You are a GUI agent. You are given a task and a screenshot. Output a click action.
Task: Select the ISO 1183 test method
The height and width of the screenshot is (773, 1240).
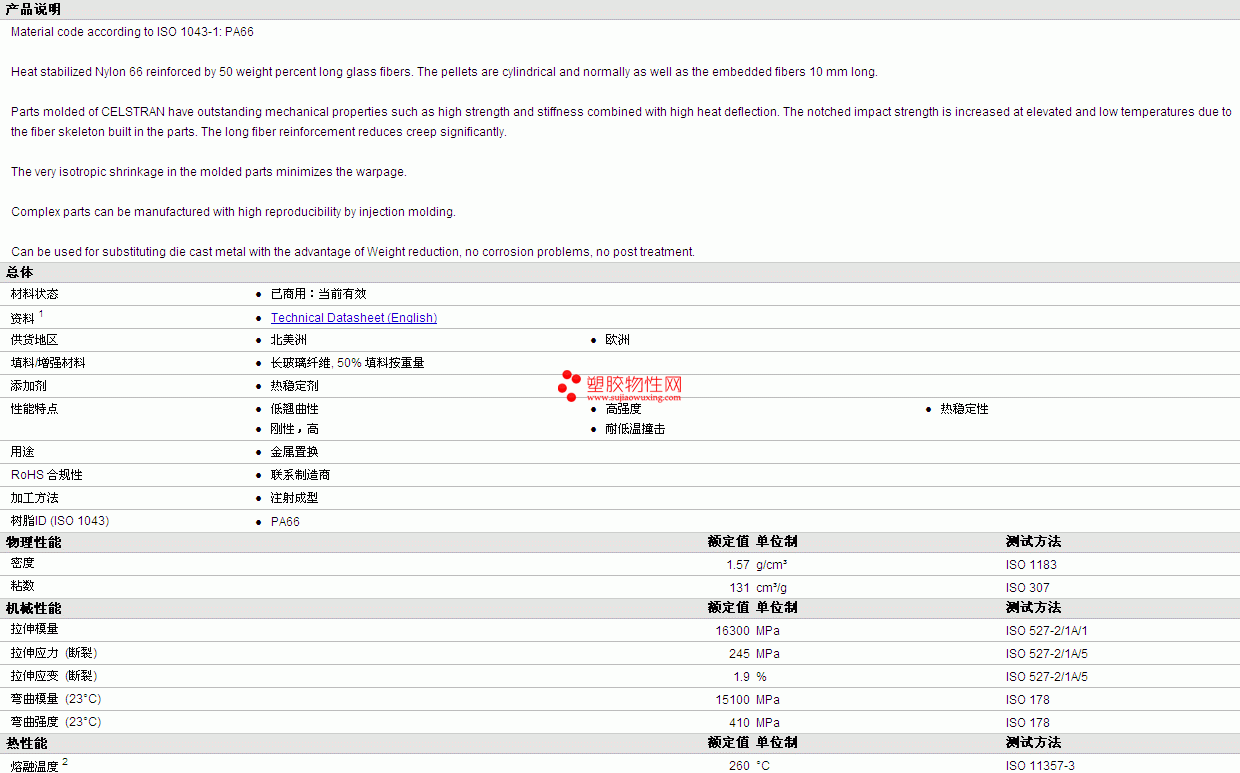1031,565
